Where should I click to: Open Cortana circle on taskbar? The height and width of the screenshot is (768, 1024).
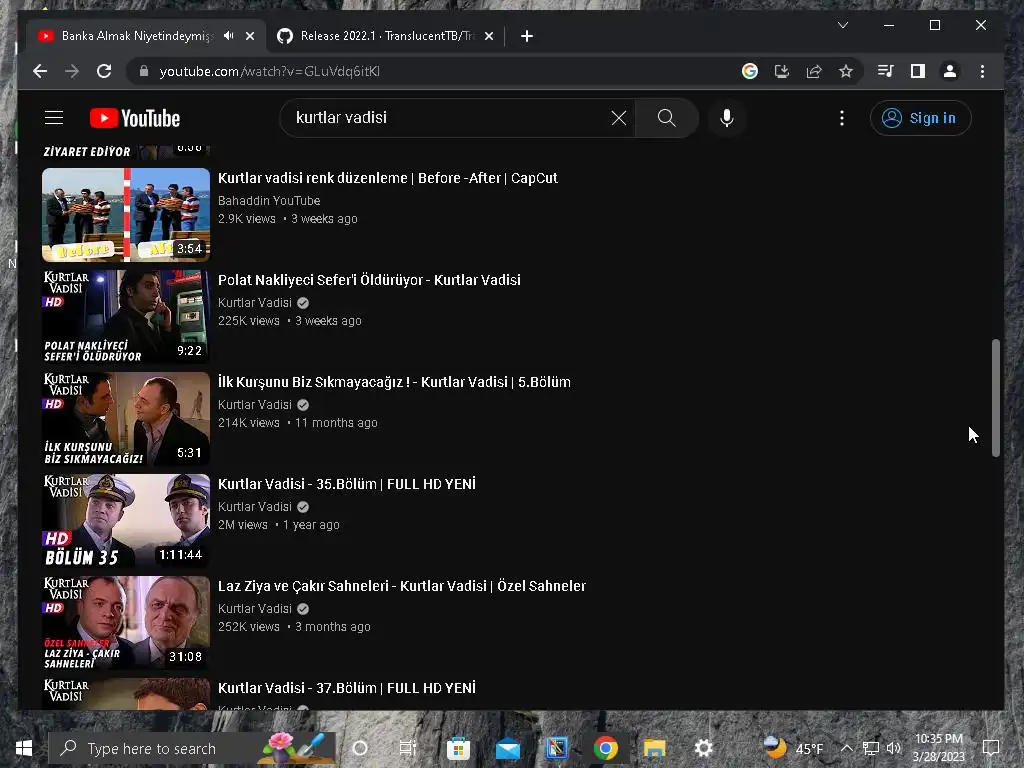tap(360, 748)
